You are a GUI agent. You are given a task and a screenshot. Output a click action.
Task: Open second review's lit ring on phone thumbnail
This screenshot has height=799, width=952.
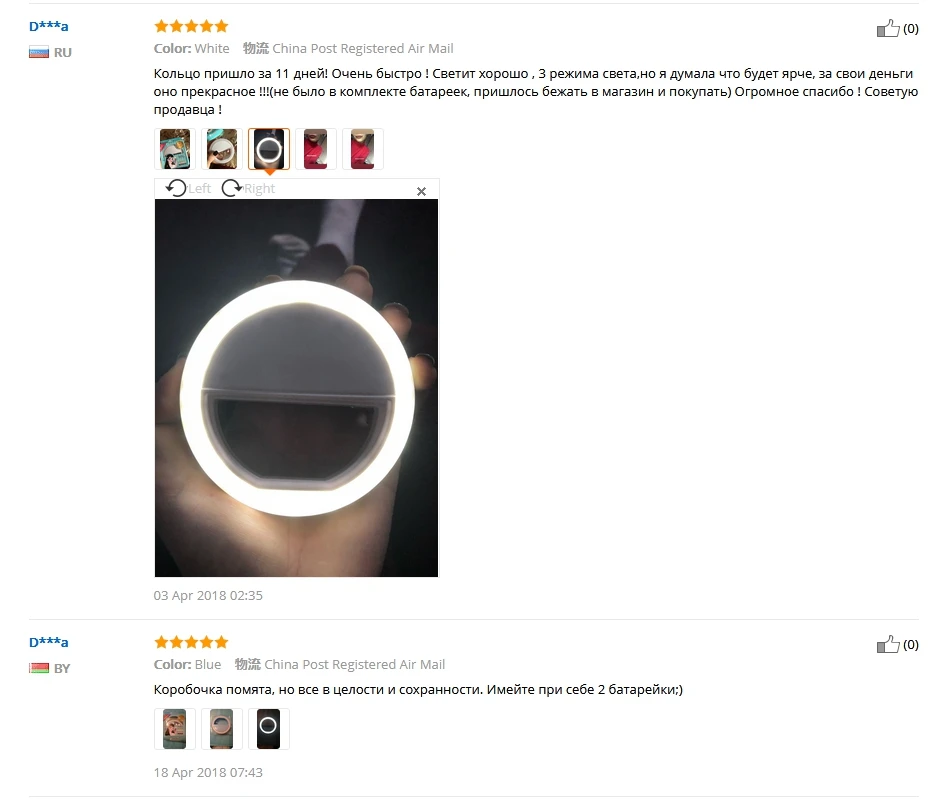point(268,729)
